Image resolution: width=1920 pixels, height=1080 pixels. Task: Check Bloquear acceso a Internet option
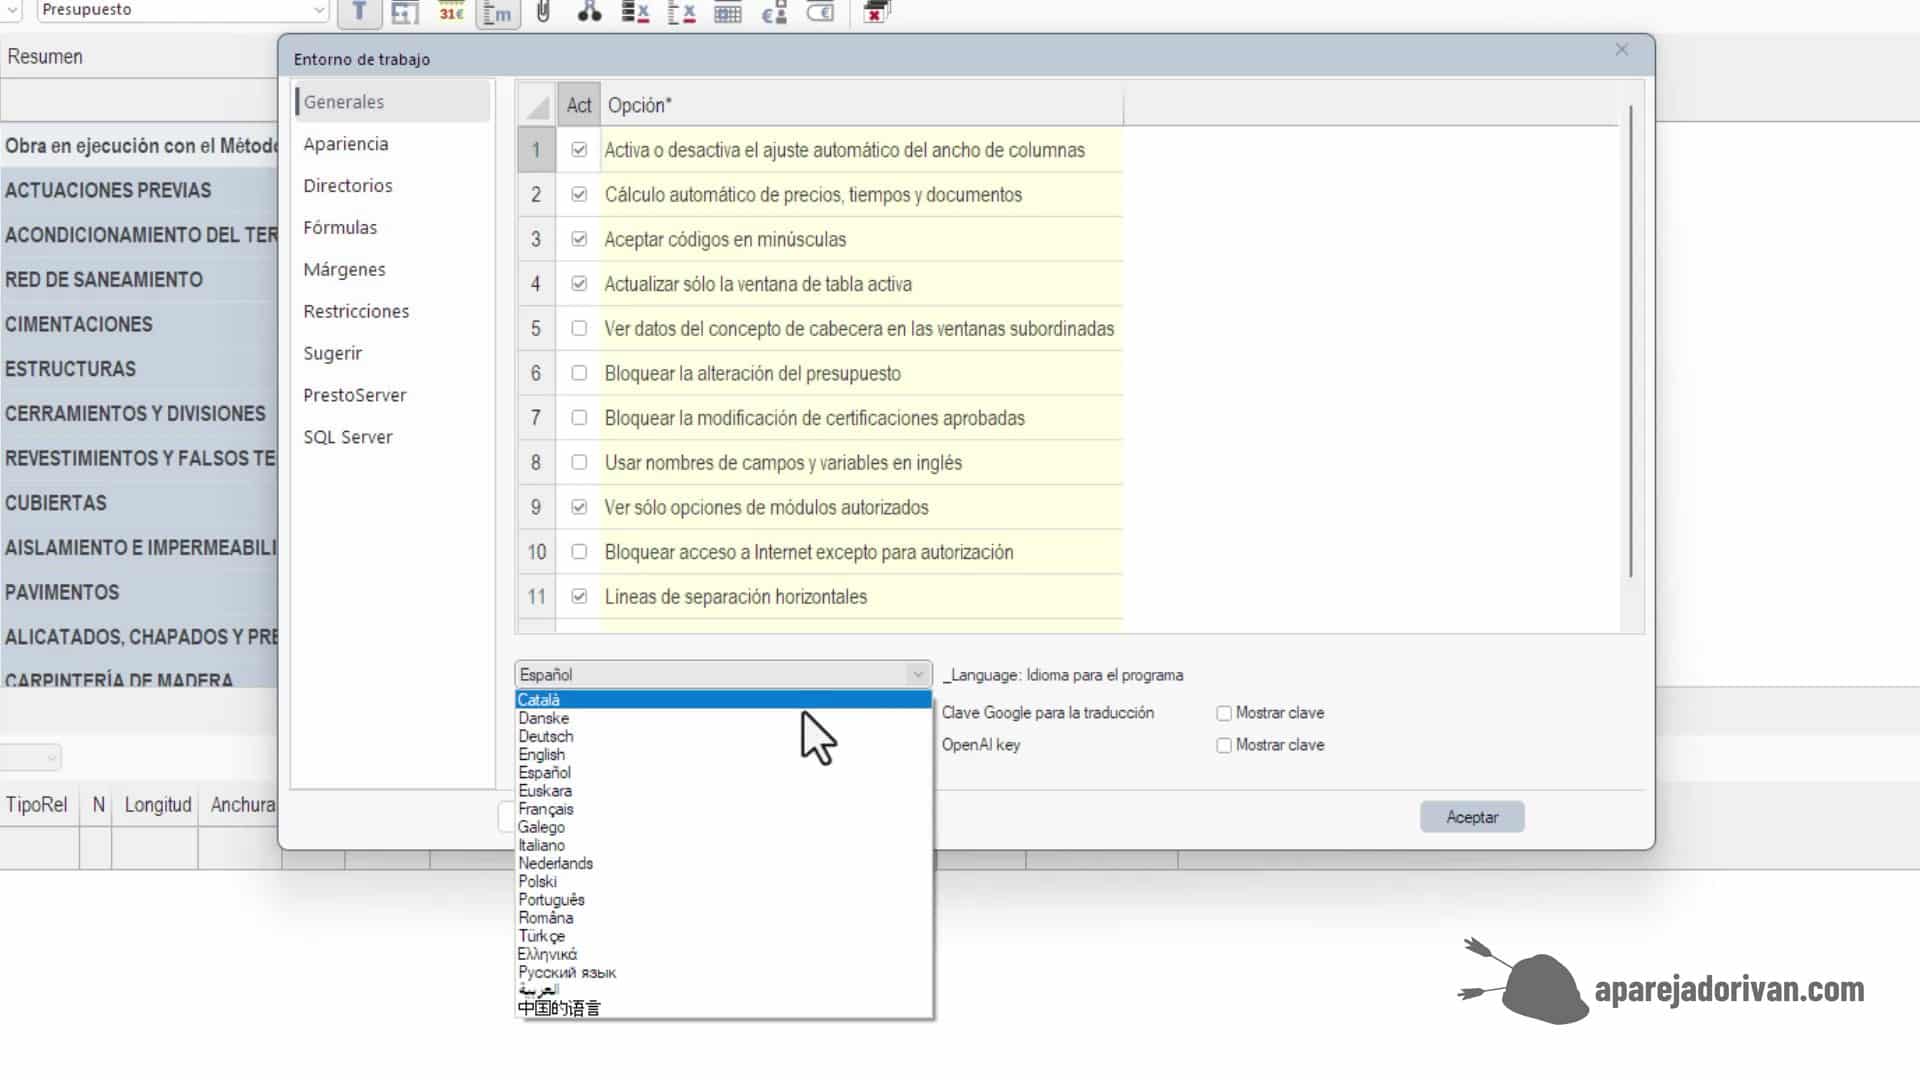(579, 552)
